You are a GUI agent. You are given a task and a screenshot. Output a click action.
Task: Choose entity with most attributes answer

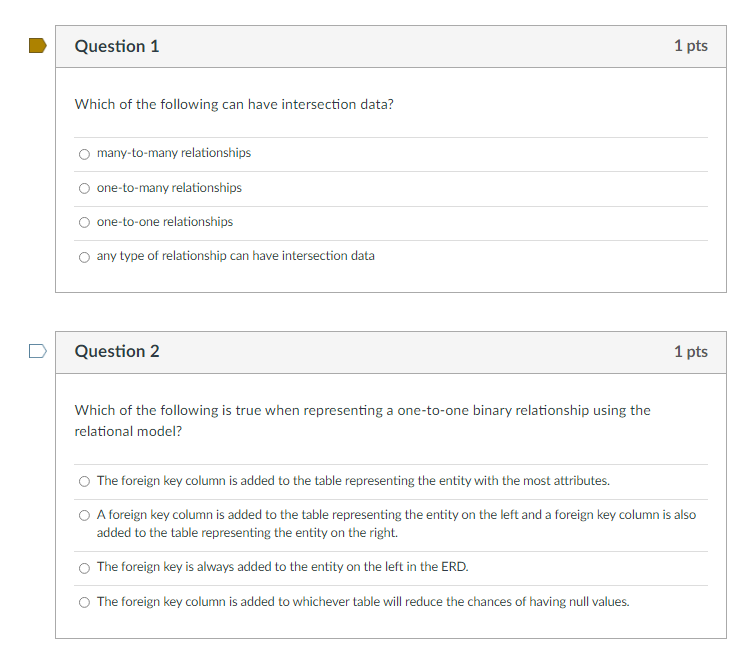coord(85,481)
